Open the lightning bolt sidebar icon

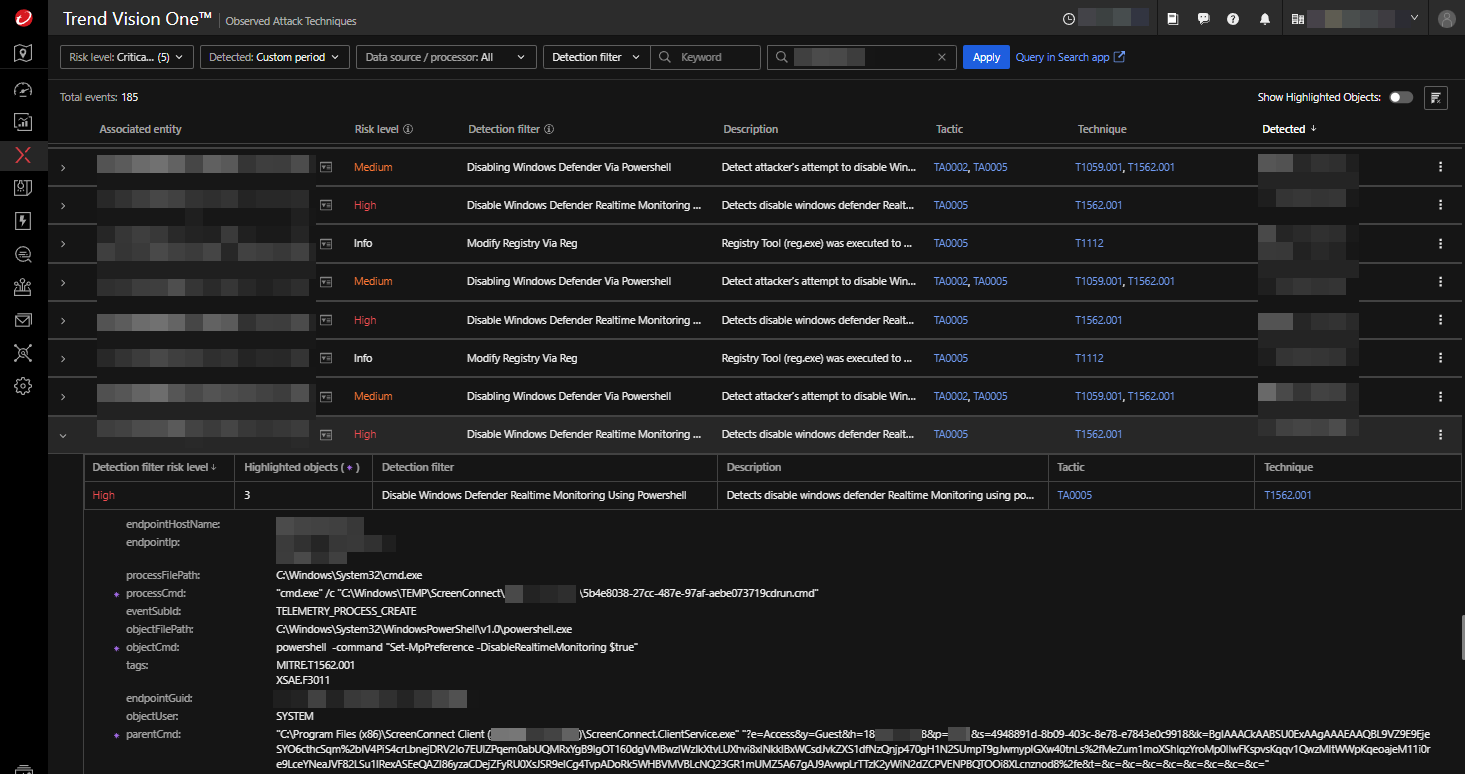click(23, 221)
